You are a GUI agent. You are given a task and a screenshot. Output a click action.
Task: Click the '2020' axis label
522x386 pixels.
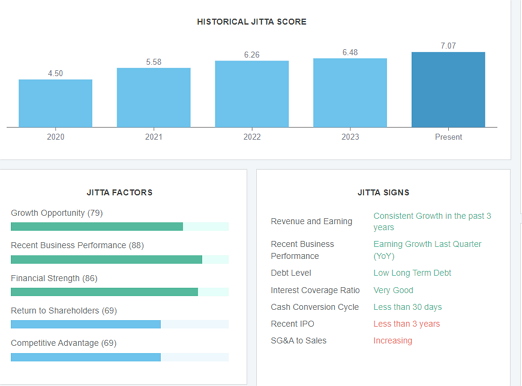pyautogui.click(x=55, y=137)
